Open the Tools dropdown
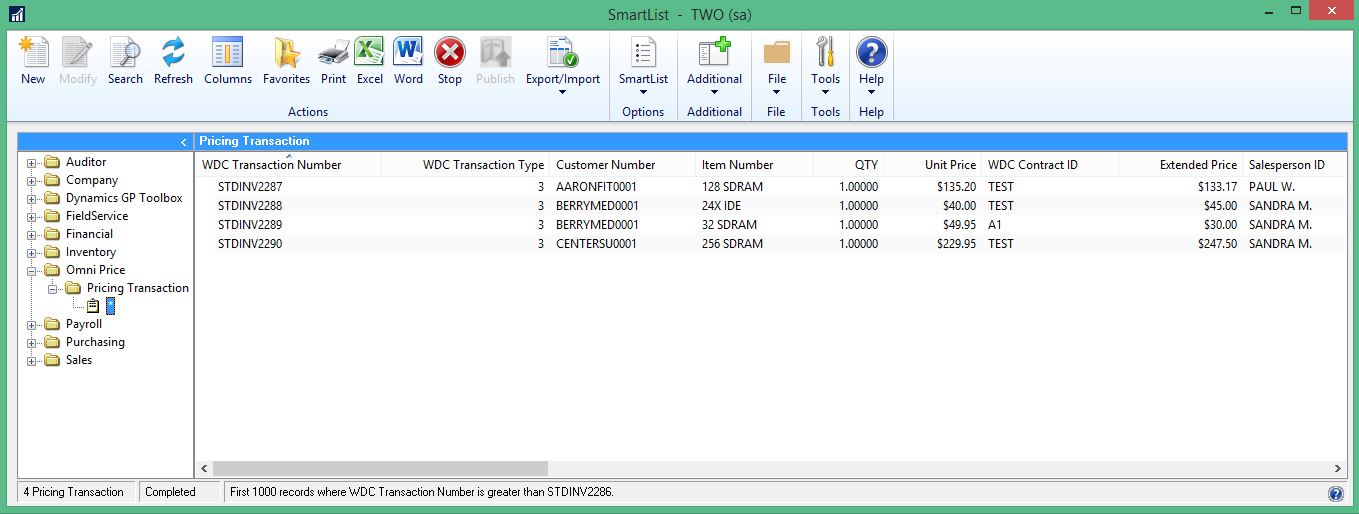Viewport: 1359px width, 514px height. point(825,66)
